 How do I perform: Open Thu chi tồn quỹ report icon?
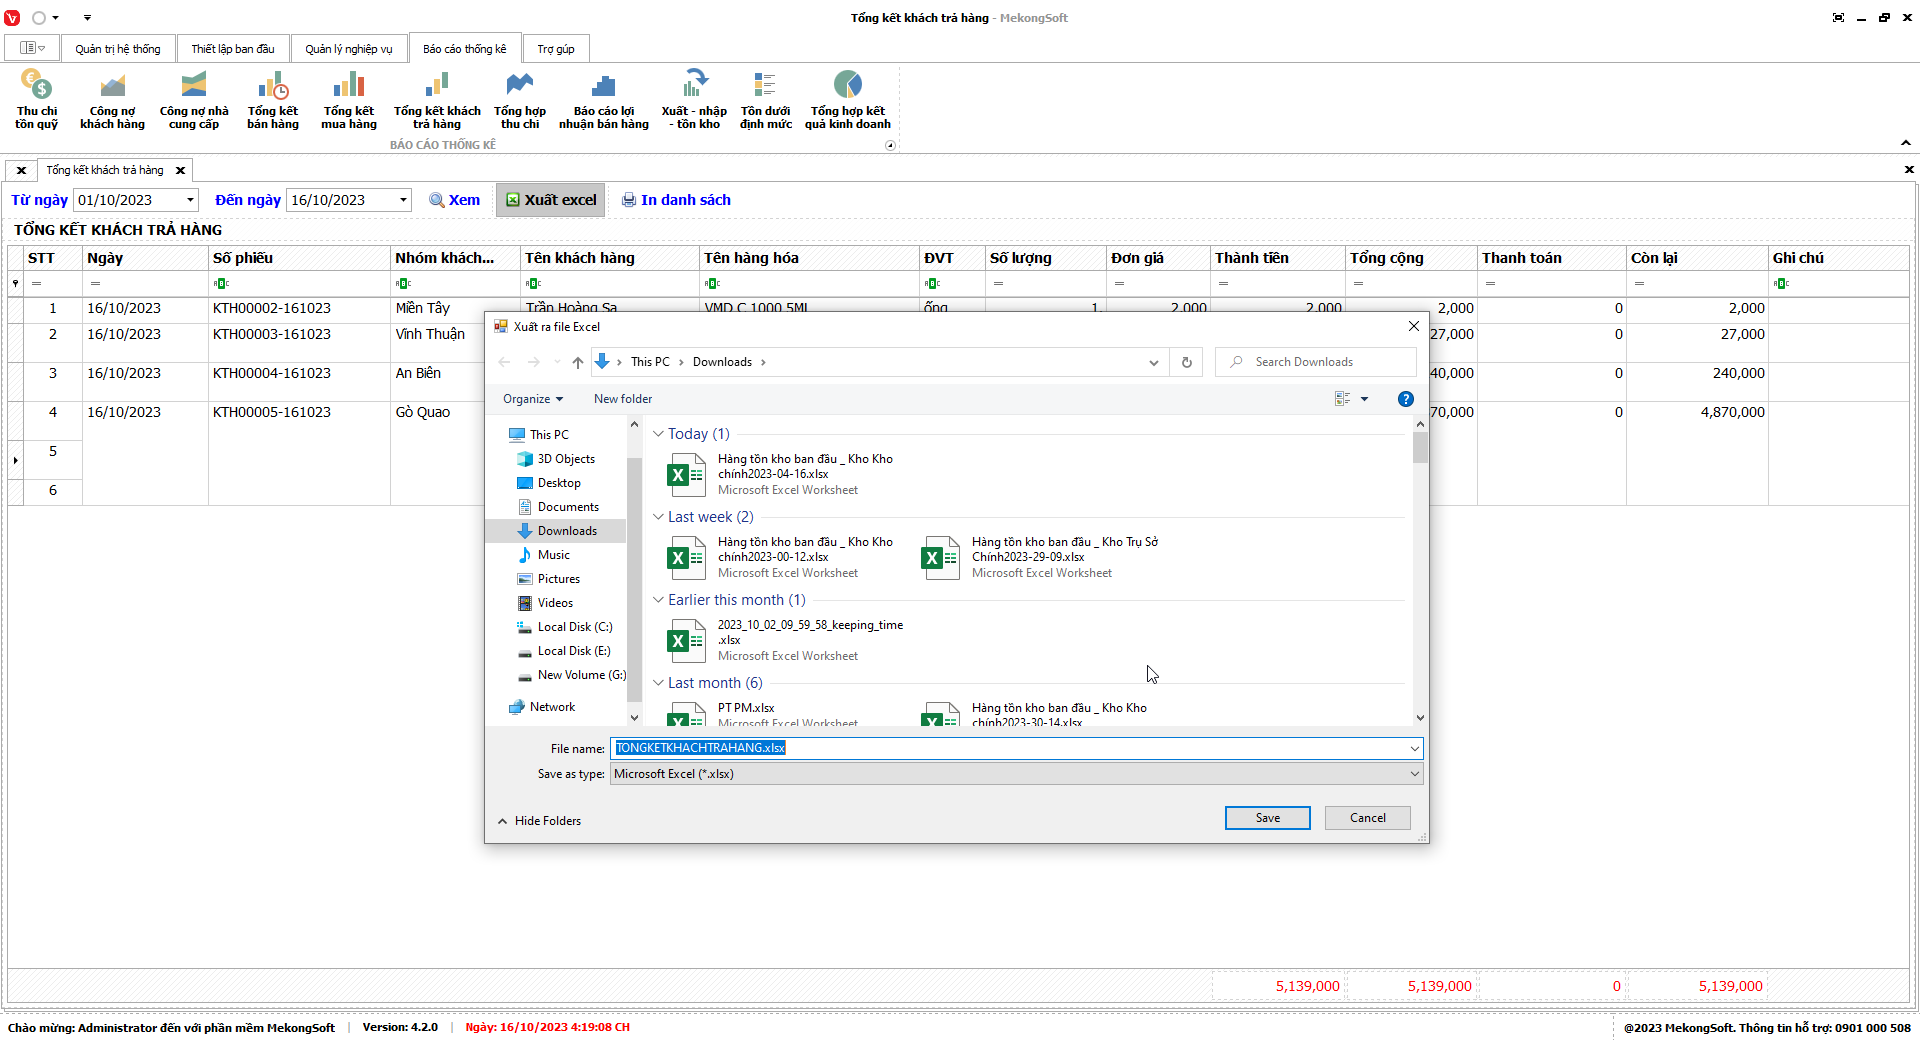(x=36, y=99)
